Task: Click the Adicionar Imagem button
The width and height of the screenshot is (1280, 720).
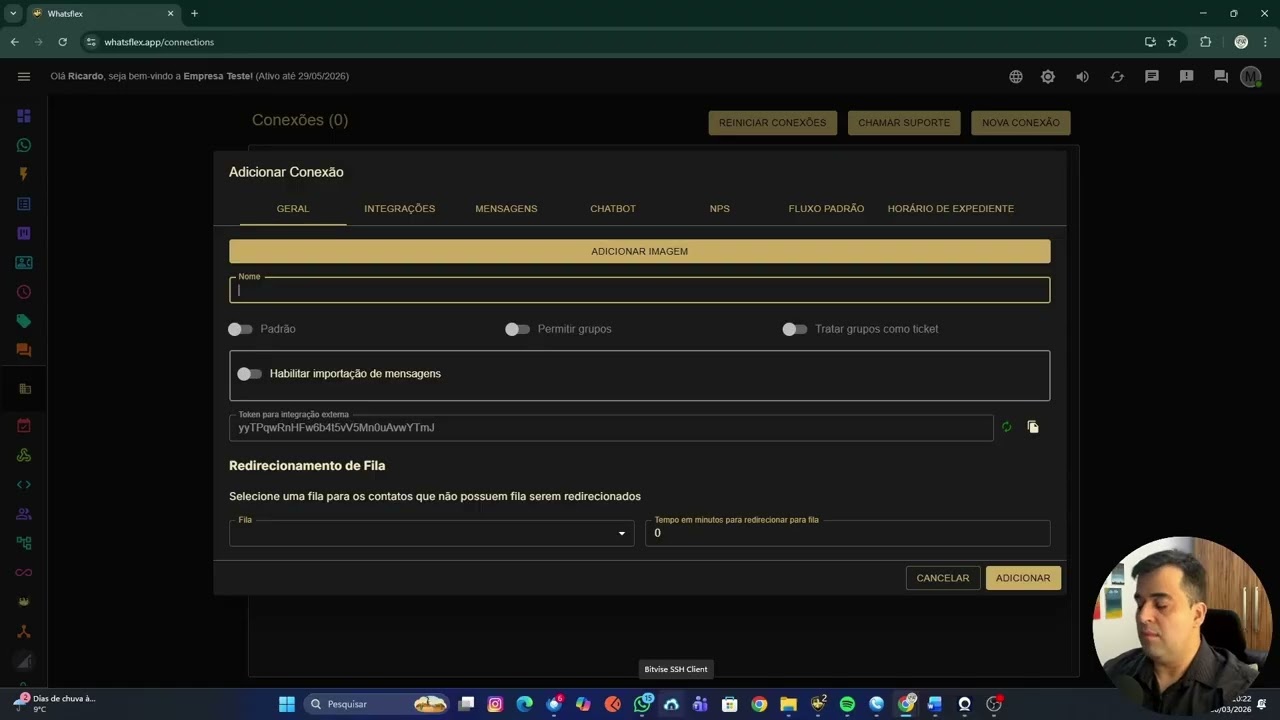Action: point(639,251)
